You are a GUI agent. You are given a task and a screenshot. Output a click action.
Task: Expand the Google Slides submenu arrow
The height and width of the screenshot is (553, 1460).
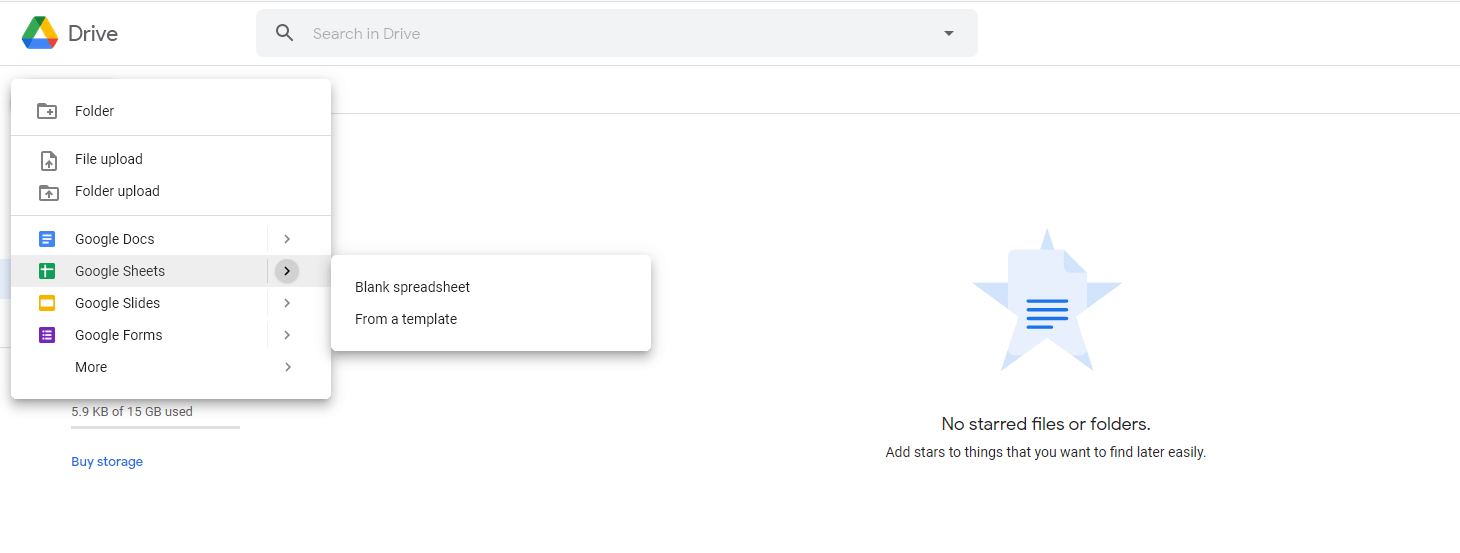[x=287, y=303]
